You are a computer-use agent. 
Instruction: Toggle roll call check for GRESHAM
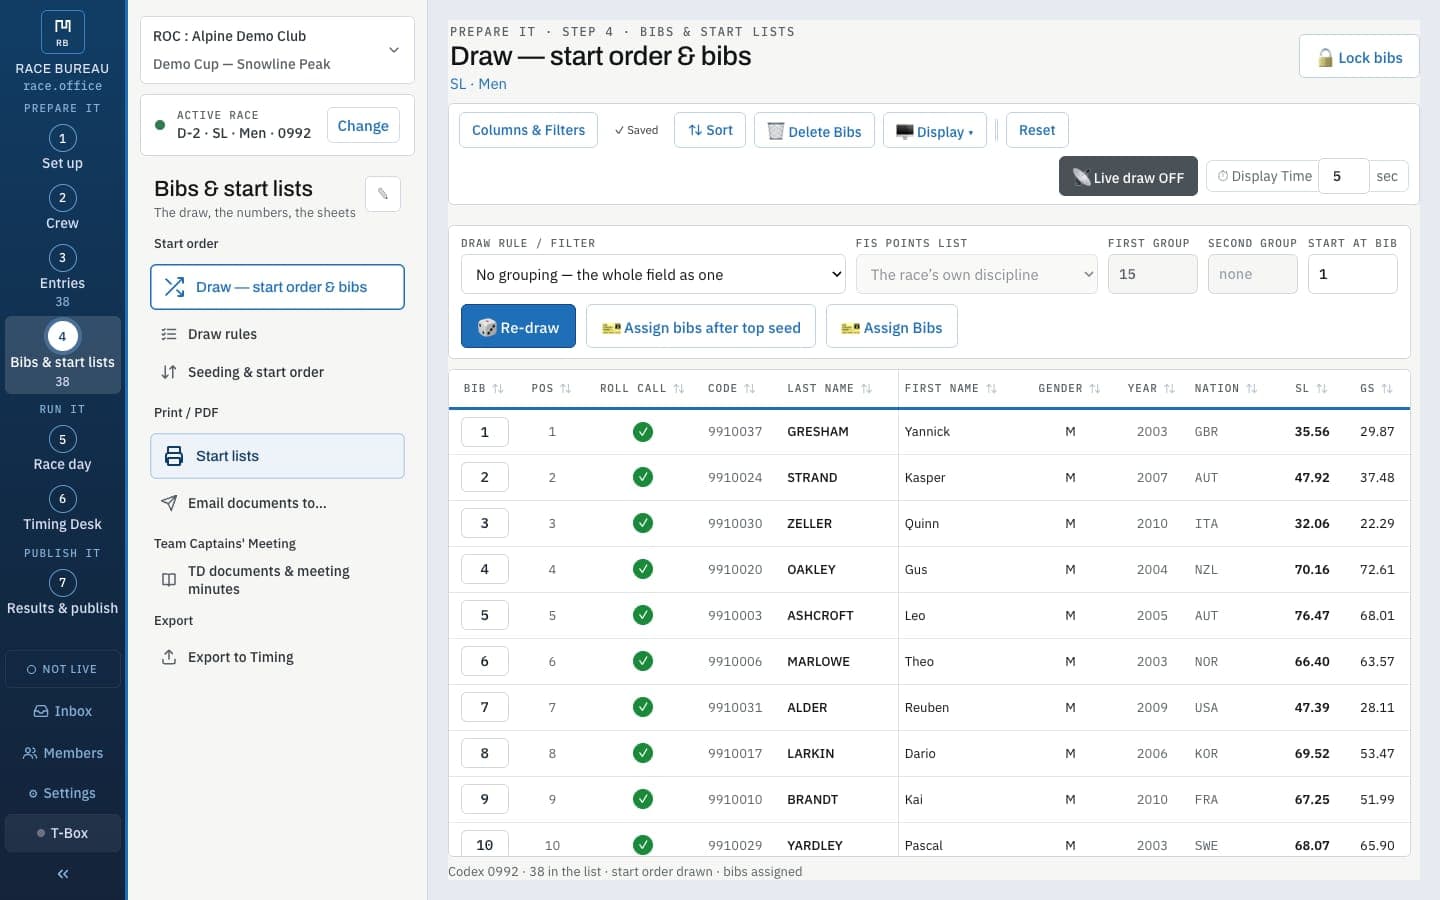(x=643, y=432)
